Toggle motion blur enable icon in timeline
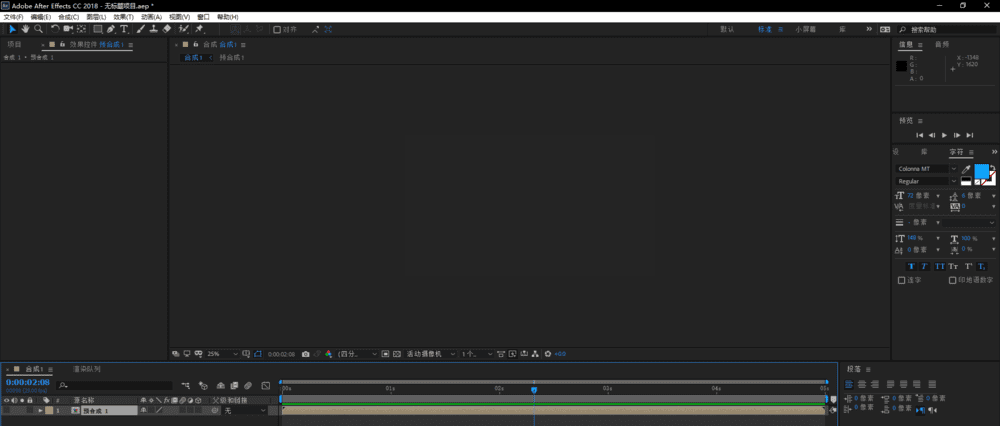The width and height of the screenshot is (1000, 426). [248, 386]
